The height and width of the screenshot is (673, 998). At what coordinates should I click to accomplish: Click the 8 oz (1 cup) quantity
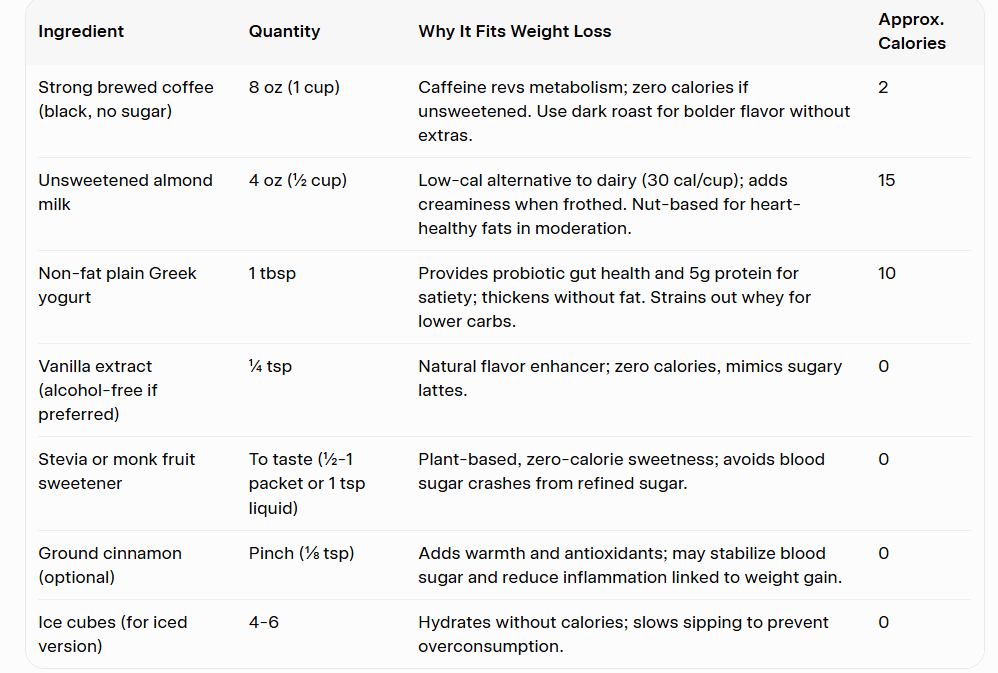tap(294, 87)
